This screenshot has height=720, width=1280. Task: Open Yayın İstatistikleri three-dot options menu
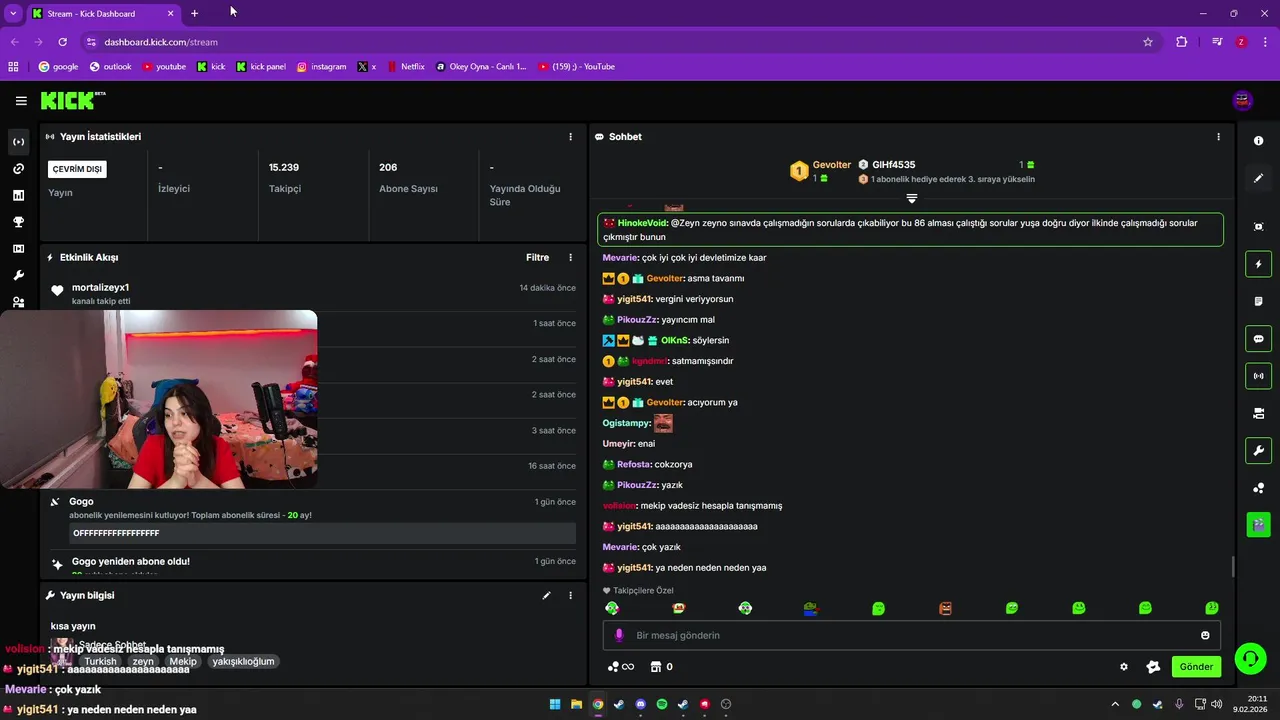[571, 137]
